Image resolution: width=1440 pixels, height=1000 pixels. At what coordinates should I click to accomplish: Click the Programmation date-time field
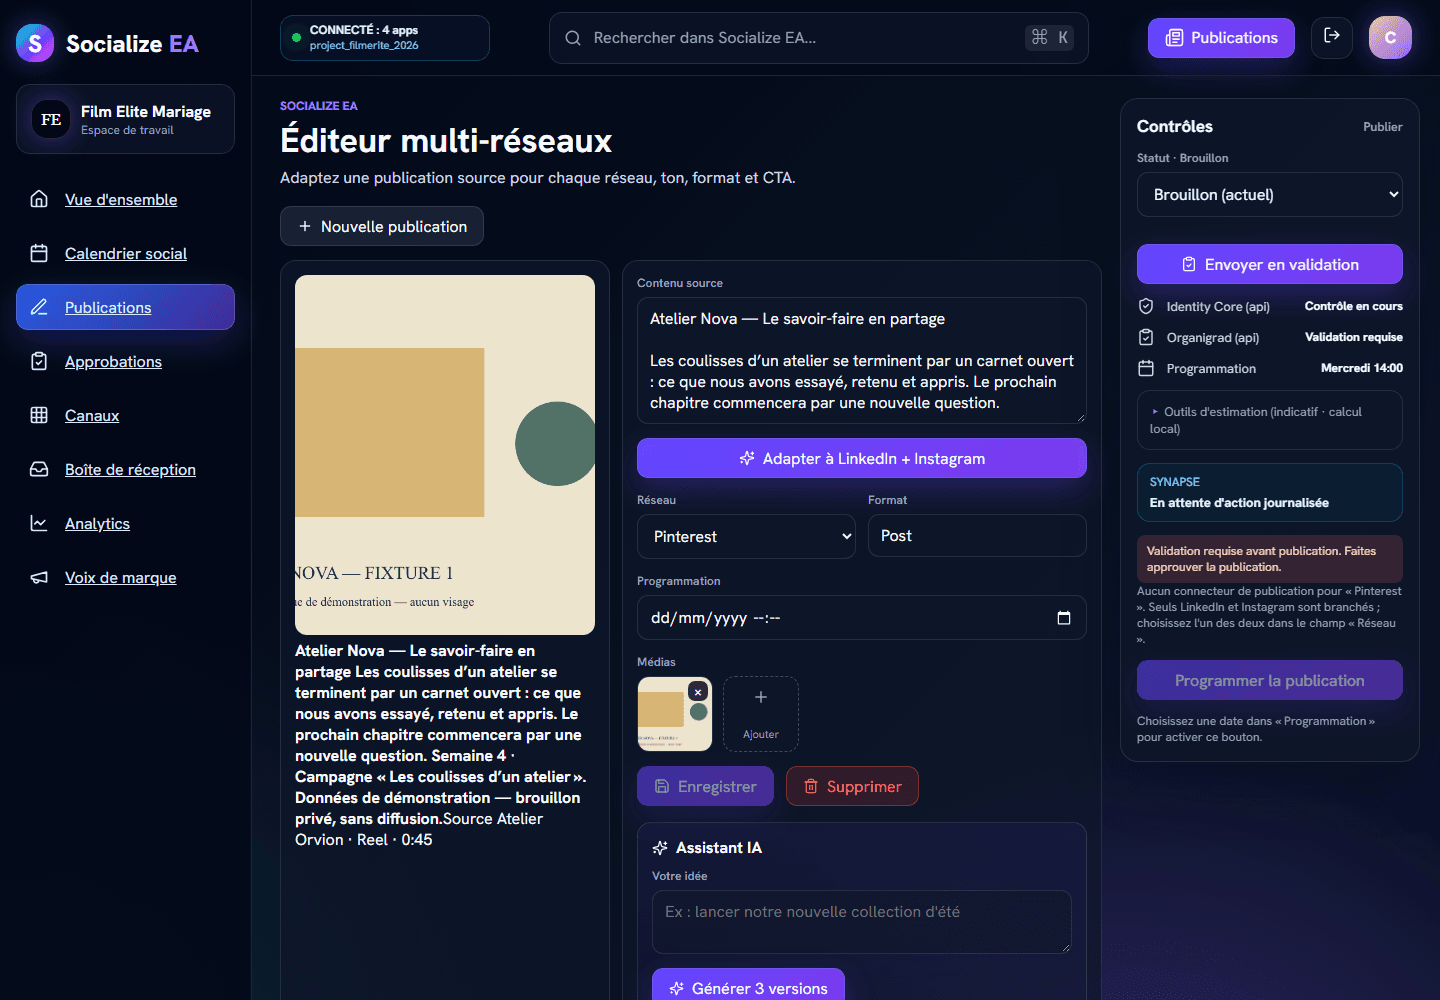862,618
